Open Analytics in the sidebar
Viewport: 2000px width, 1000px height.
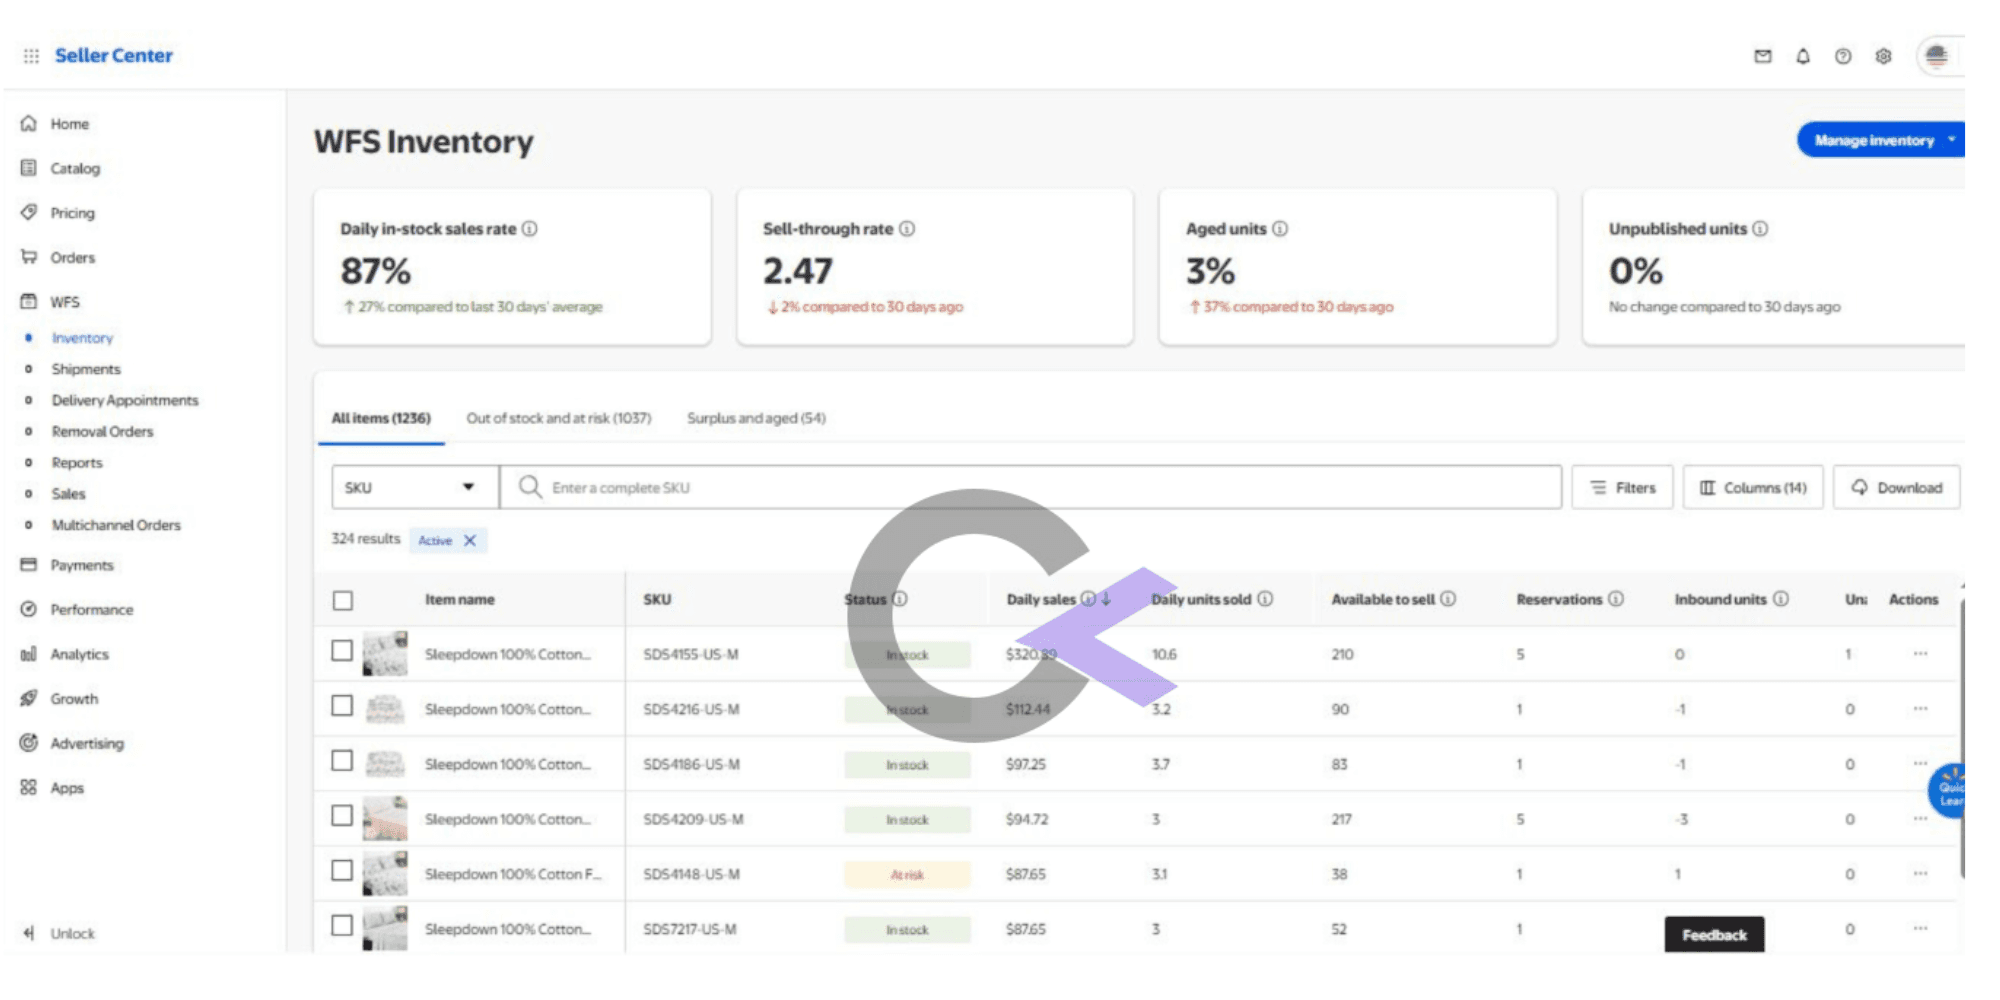click(x=80, y=654)
